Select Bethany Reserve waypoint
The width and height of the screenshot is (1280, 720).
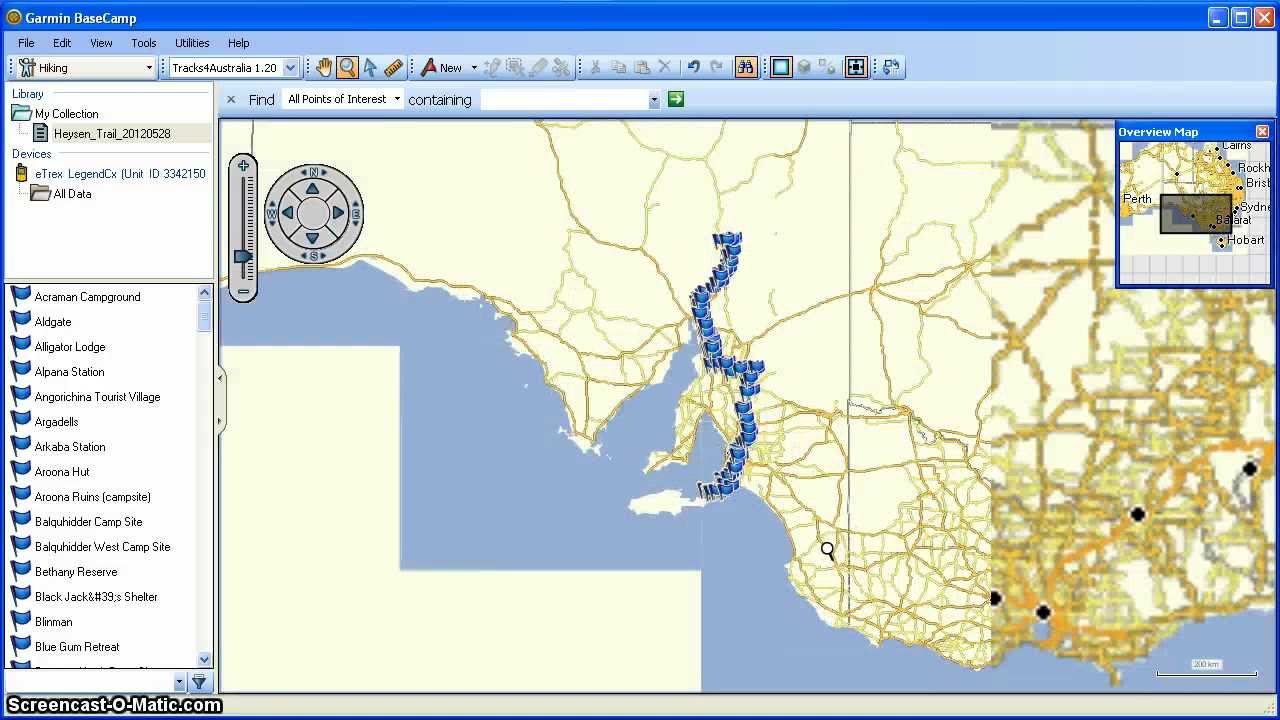[x=76, y=572]
